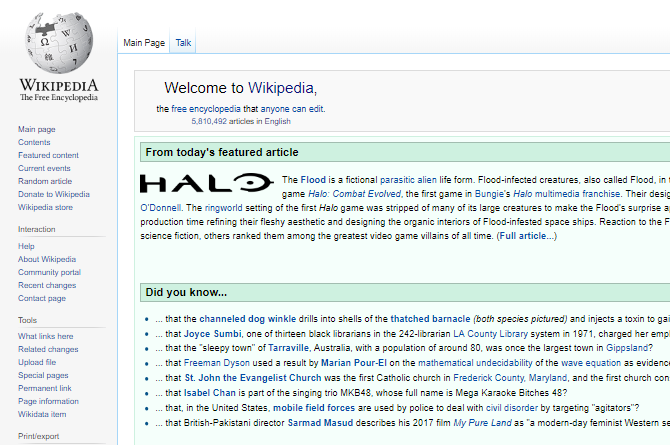Open the Featured content link
The image size is (670, 445).
pyautogui.click(x=48, y=155)
